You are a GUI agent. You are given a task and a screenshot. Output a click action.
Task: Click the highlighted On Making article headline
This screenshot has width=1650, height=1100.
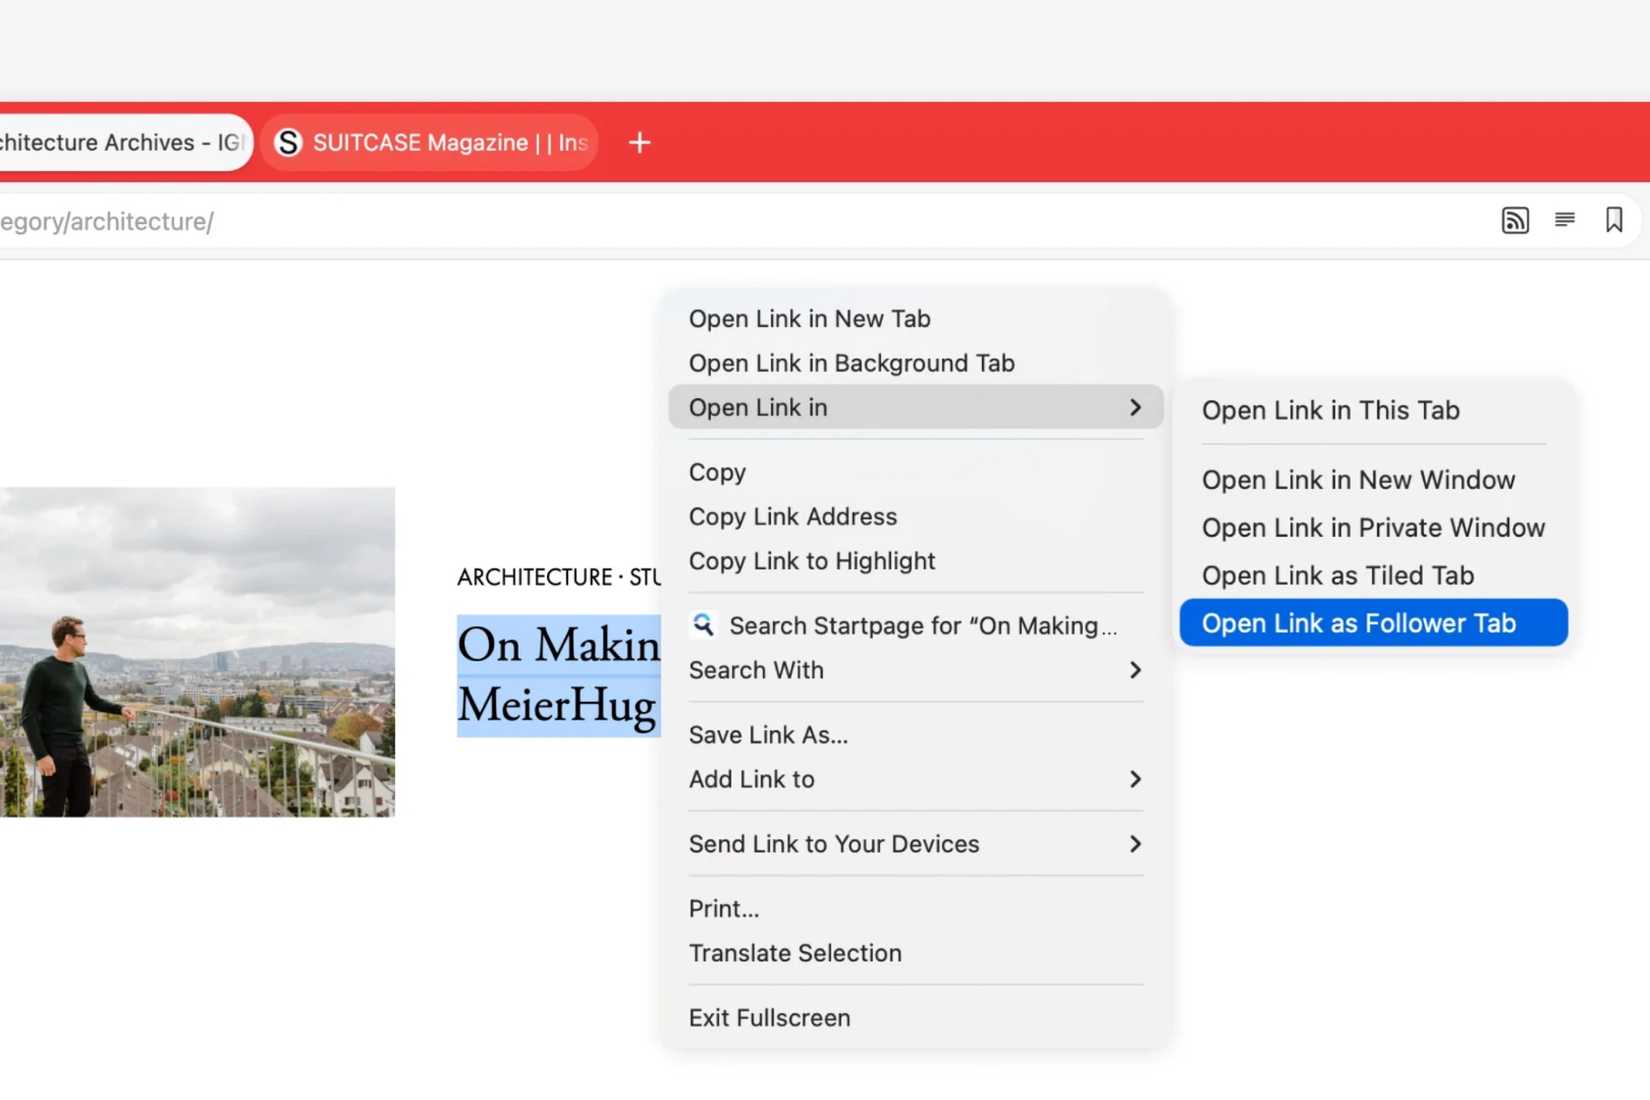coord(557,675)
